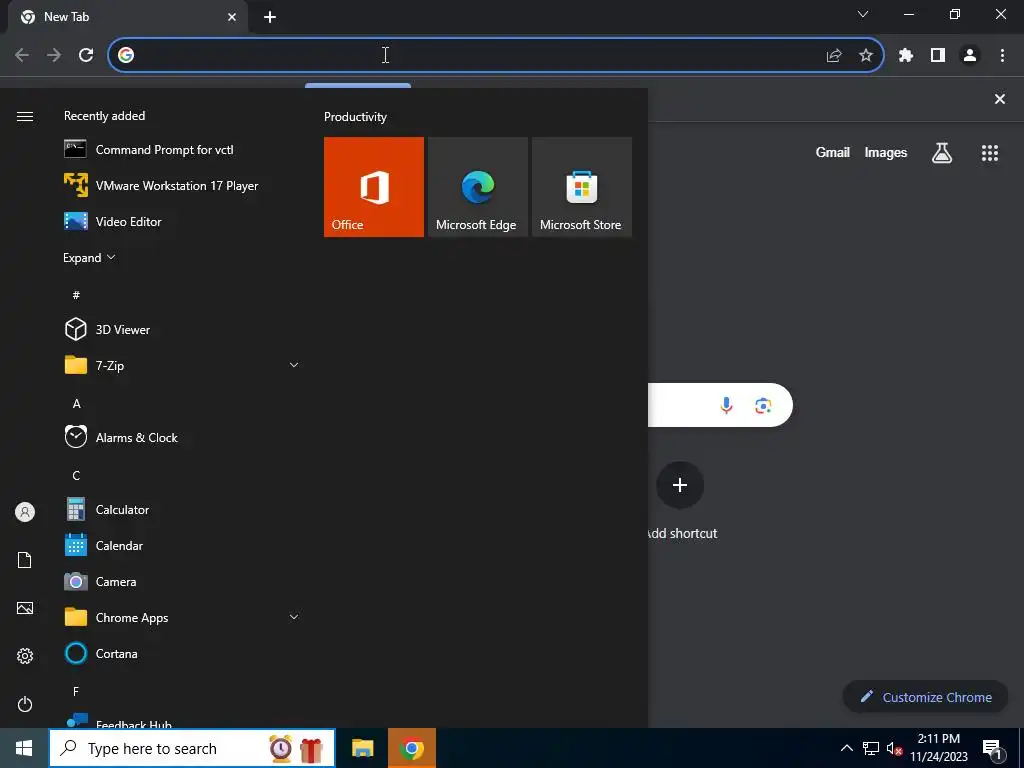Open Chrome profile avatar

pyautogui.click(x=970, y=56)
